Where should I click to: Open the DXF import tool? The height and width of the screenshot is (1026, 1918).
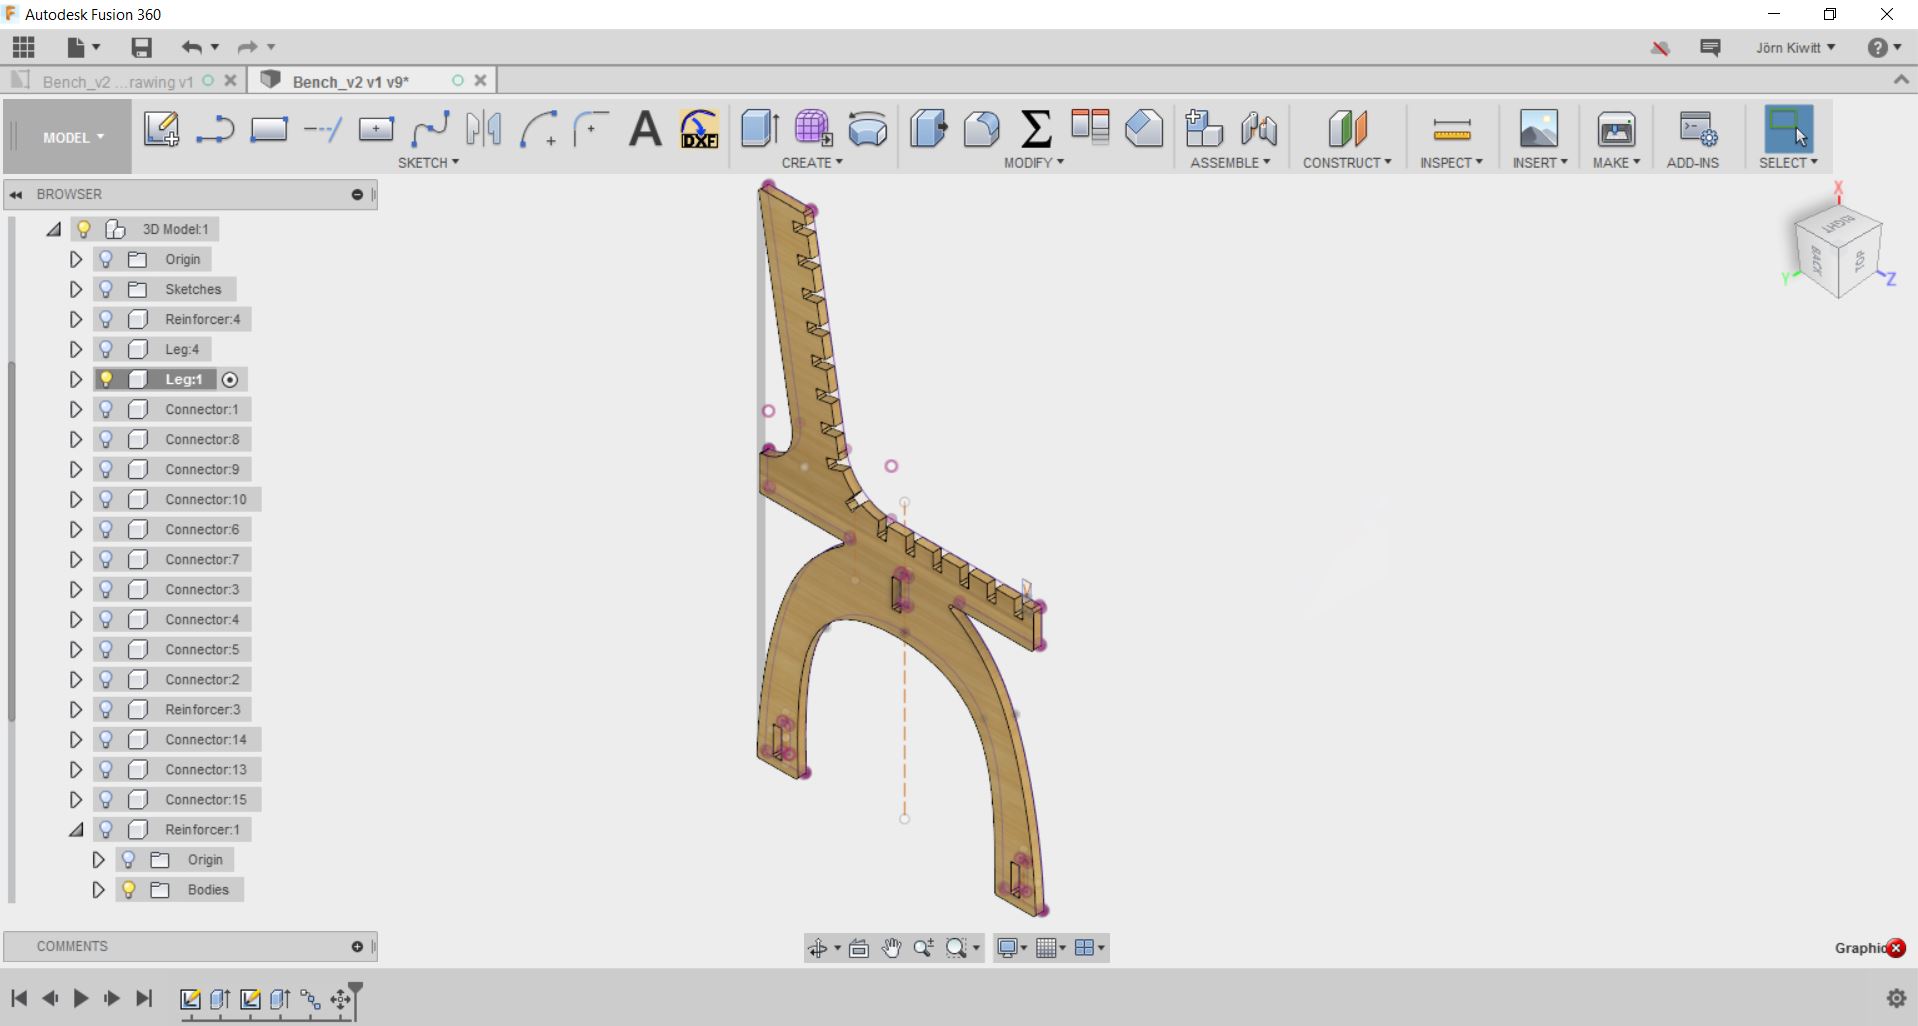pos(699,129)
